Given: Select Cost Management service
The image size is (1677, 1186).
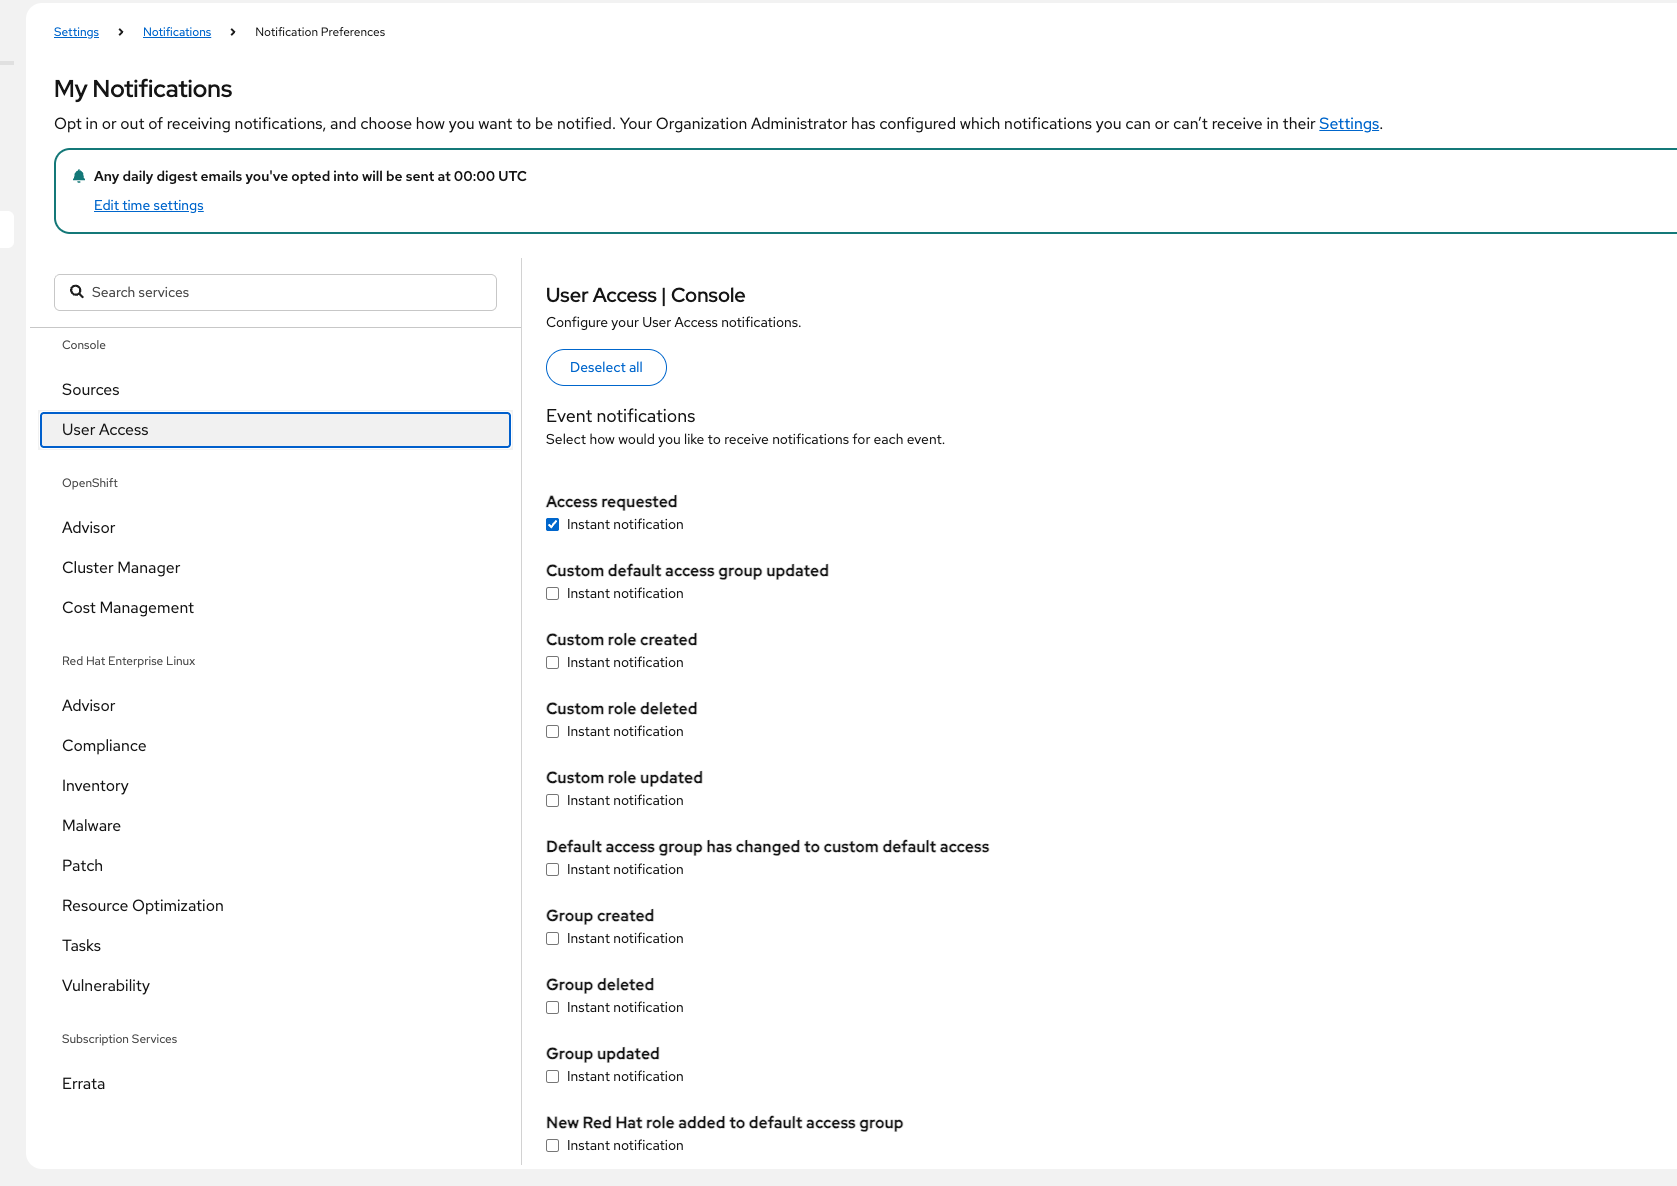Looking at the screenshot, I should [x=128, y=608].
